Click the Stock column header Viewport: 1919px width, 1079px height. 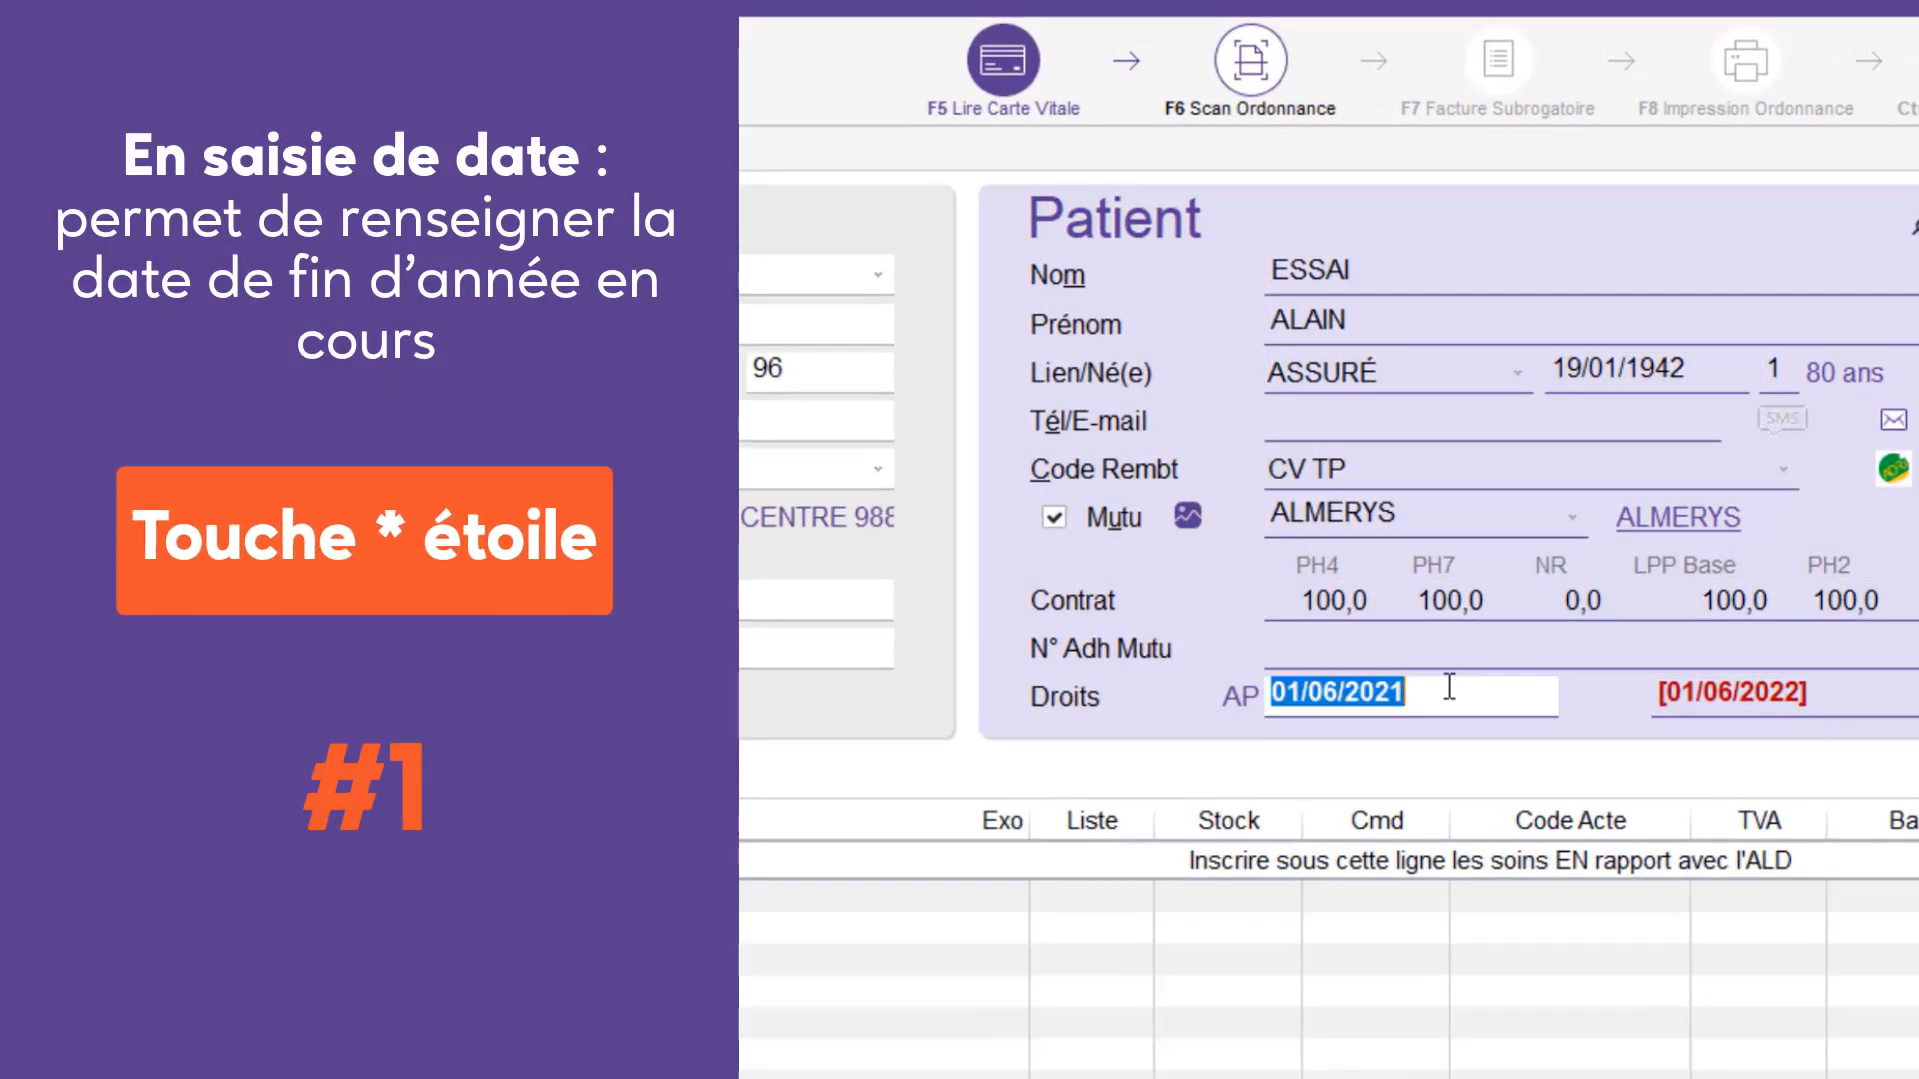(1228, 821)
